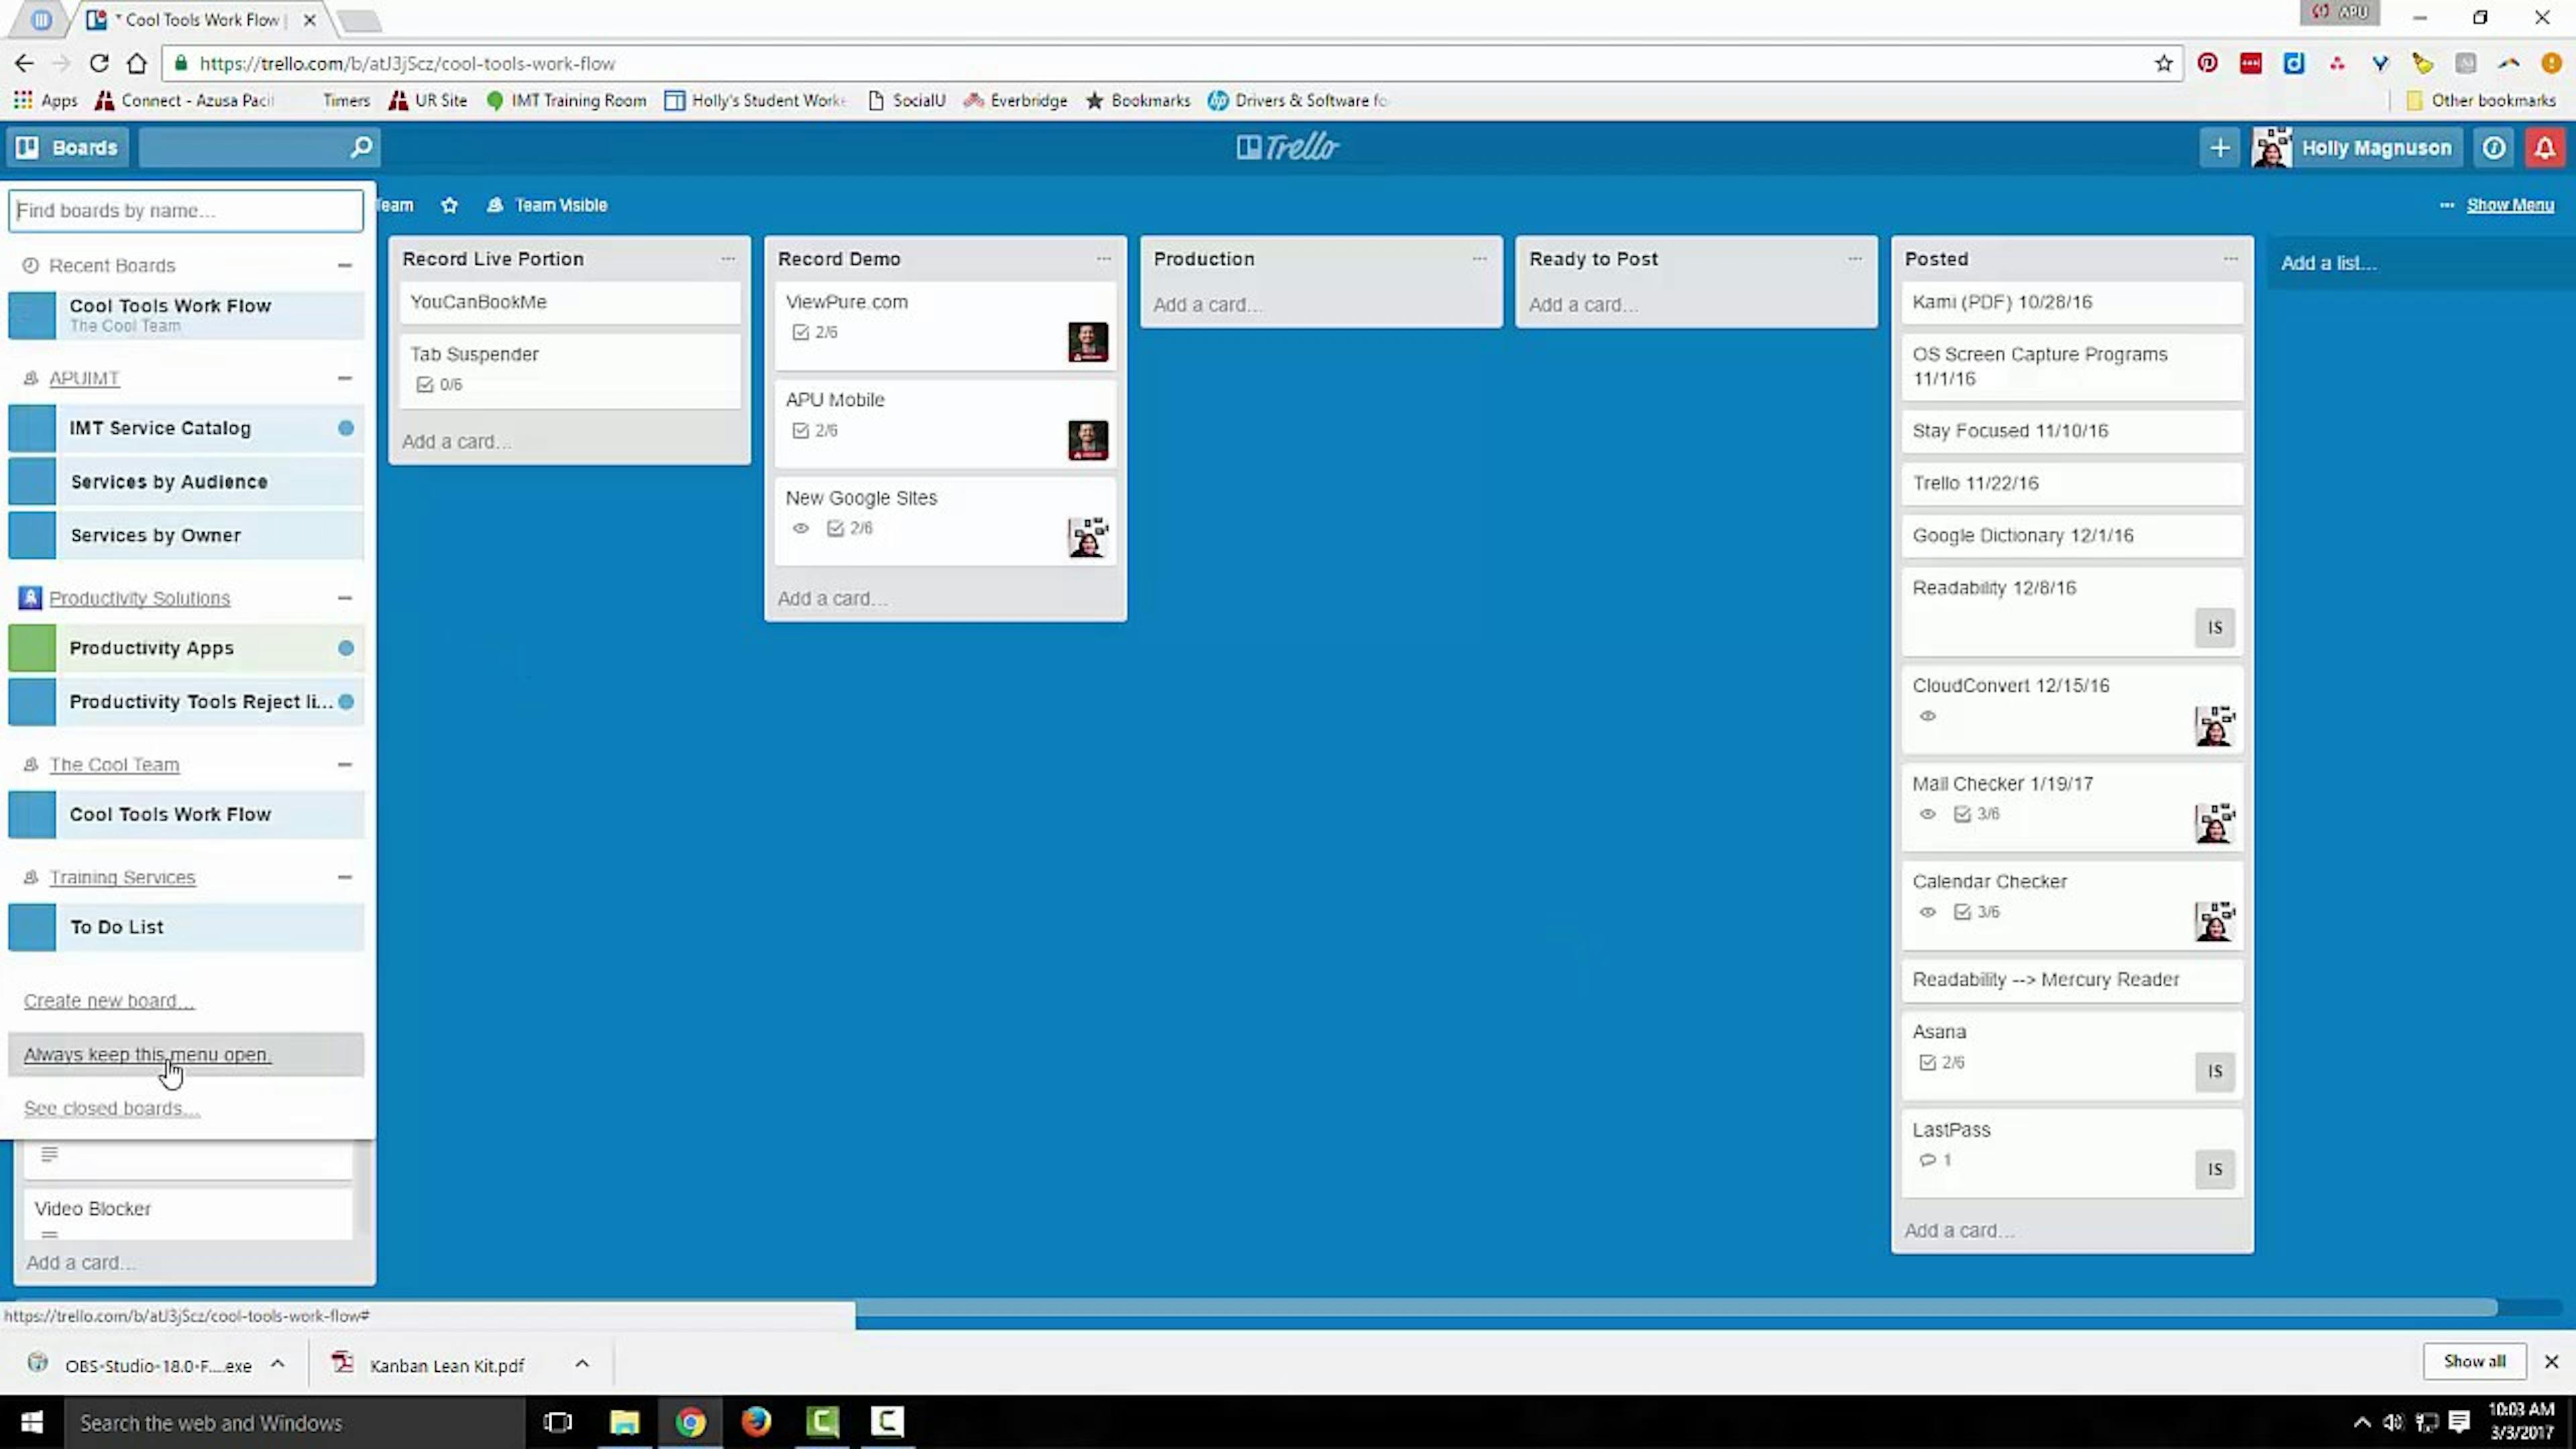Click the Trello logo at the top center
This screenshot has width=2576, height=1449.
point(1287,148)
